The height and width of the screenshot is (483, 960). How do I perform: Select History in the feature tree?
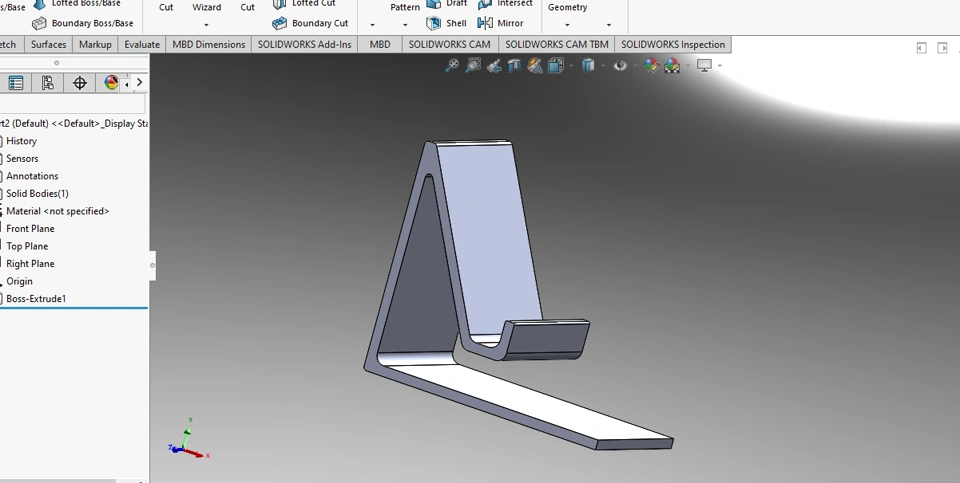pyautogui.click(x=21, y=141)
